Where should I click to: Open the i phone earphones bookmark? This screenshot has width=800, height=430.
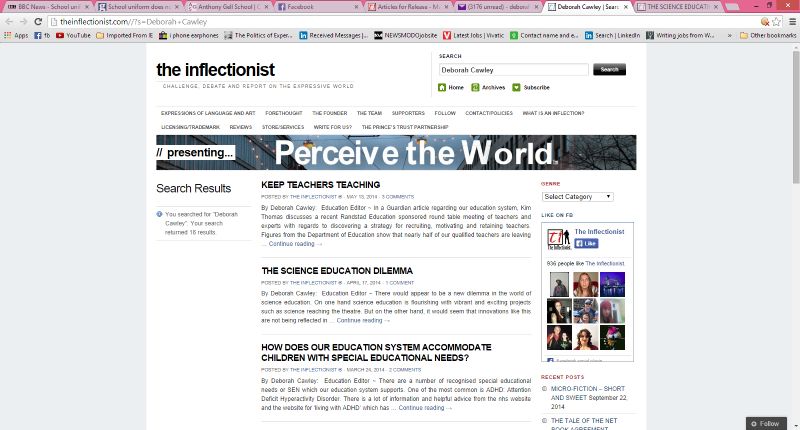tap(189, 36)
